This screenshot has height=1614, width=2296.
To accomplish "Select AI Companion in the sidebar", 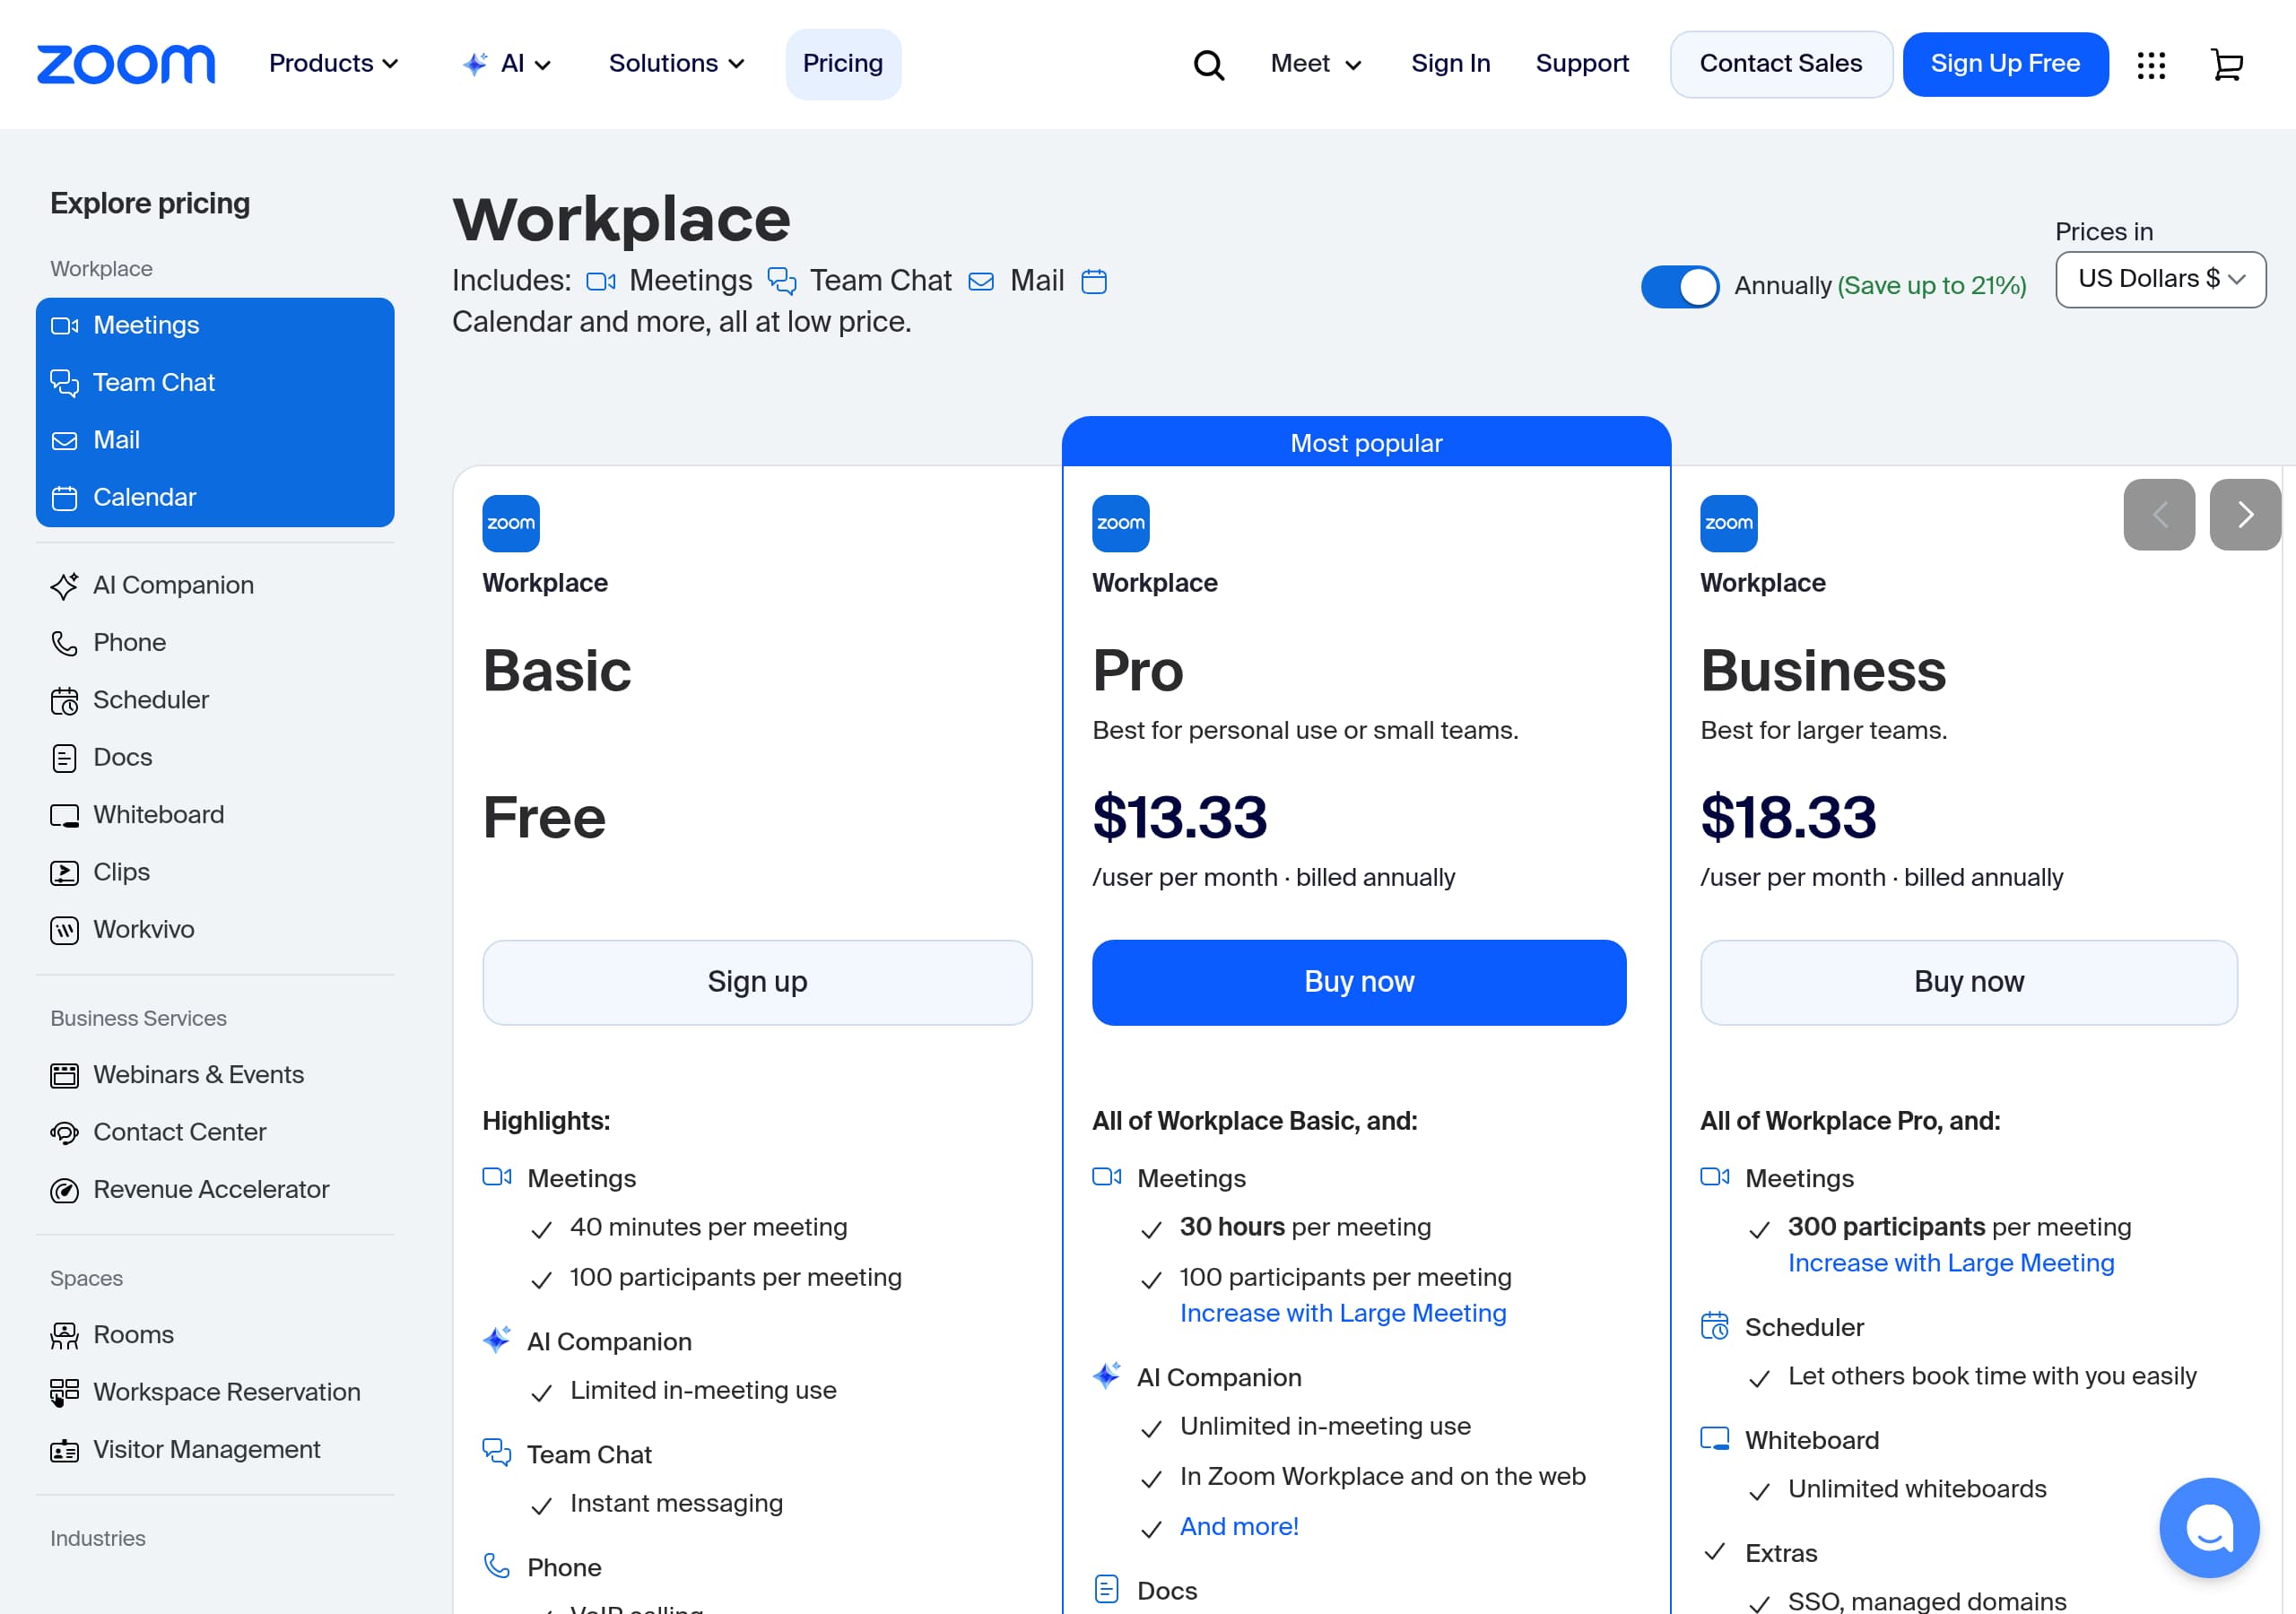I will coord(172,585).
